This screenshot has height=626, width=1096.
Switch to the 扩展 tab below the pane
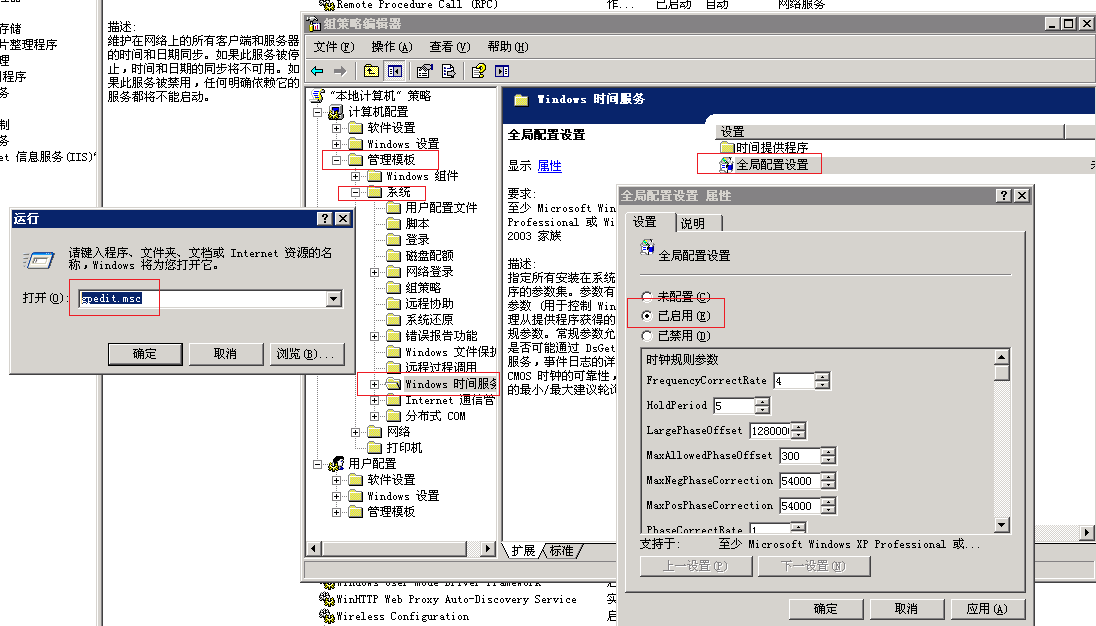523,551
